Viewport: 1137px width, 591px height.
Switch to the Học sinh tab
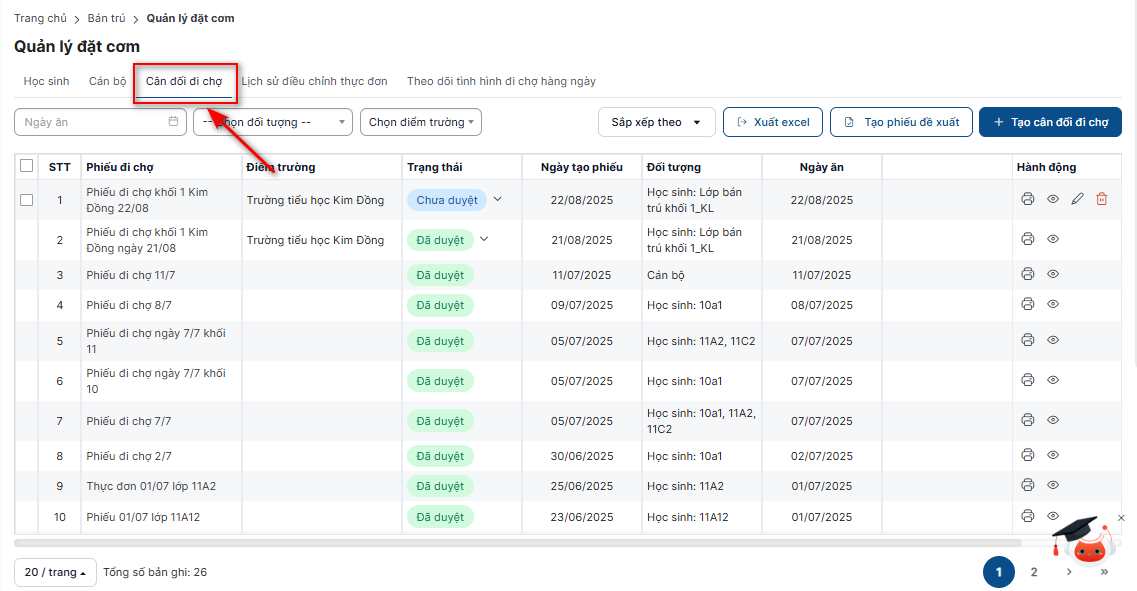pos(46,81)
